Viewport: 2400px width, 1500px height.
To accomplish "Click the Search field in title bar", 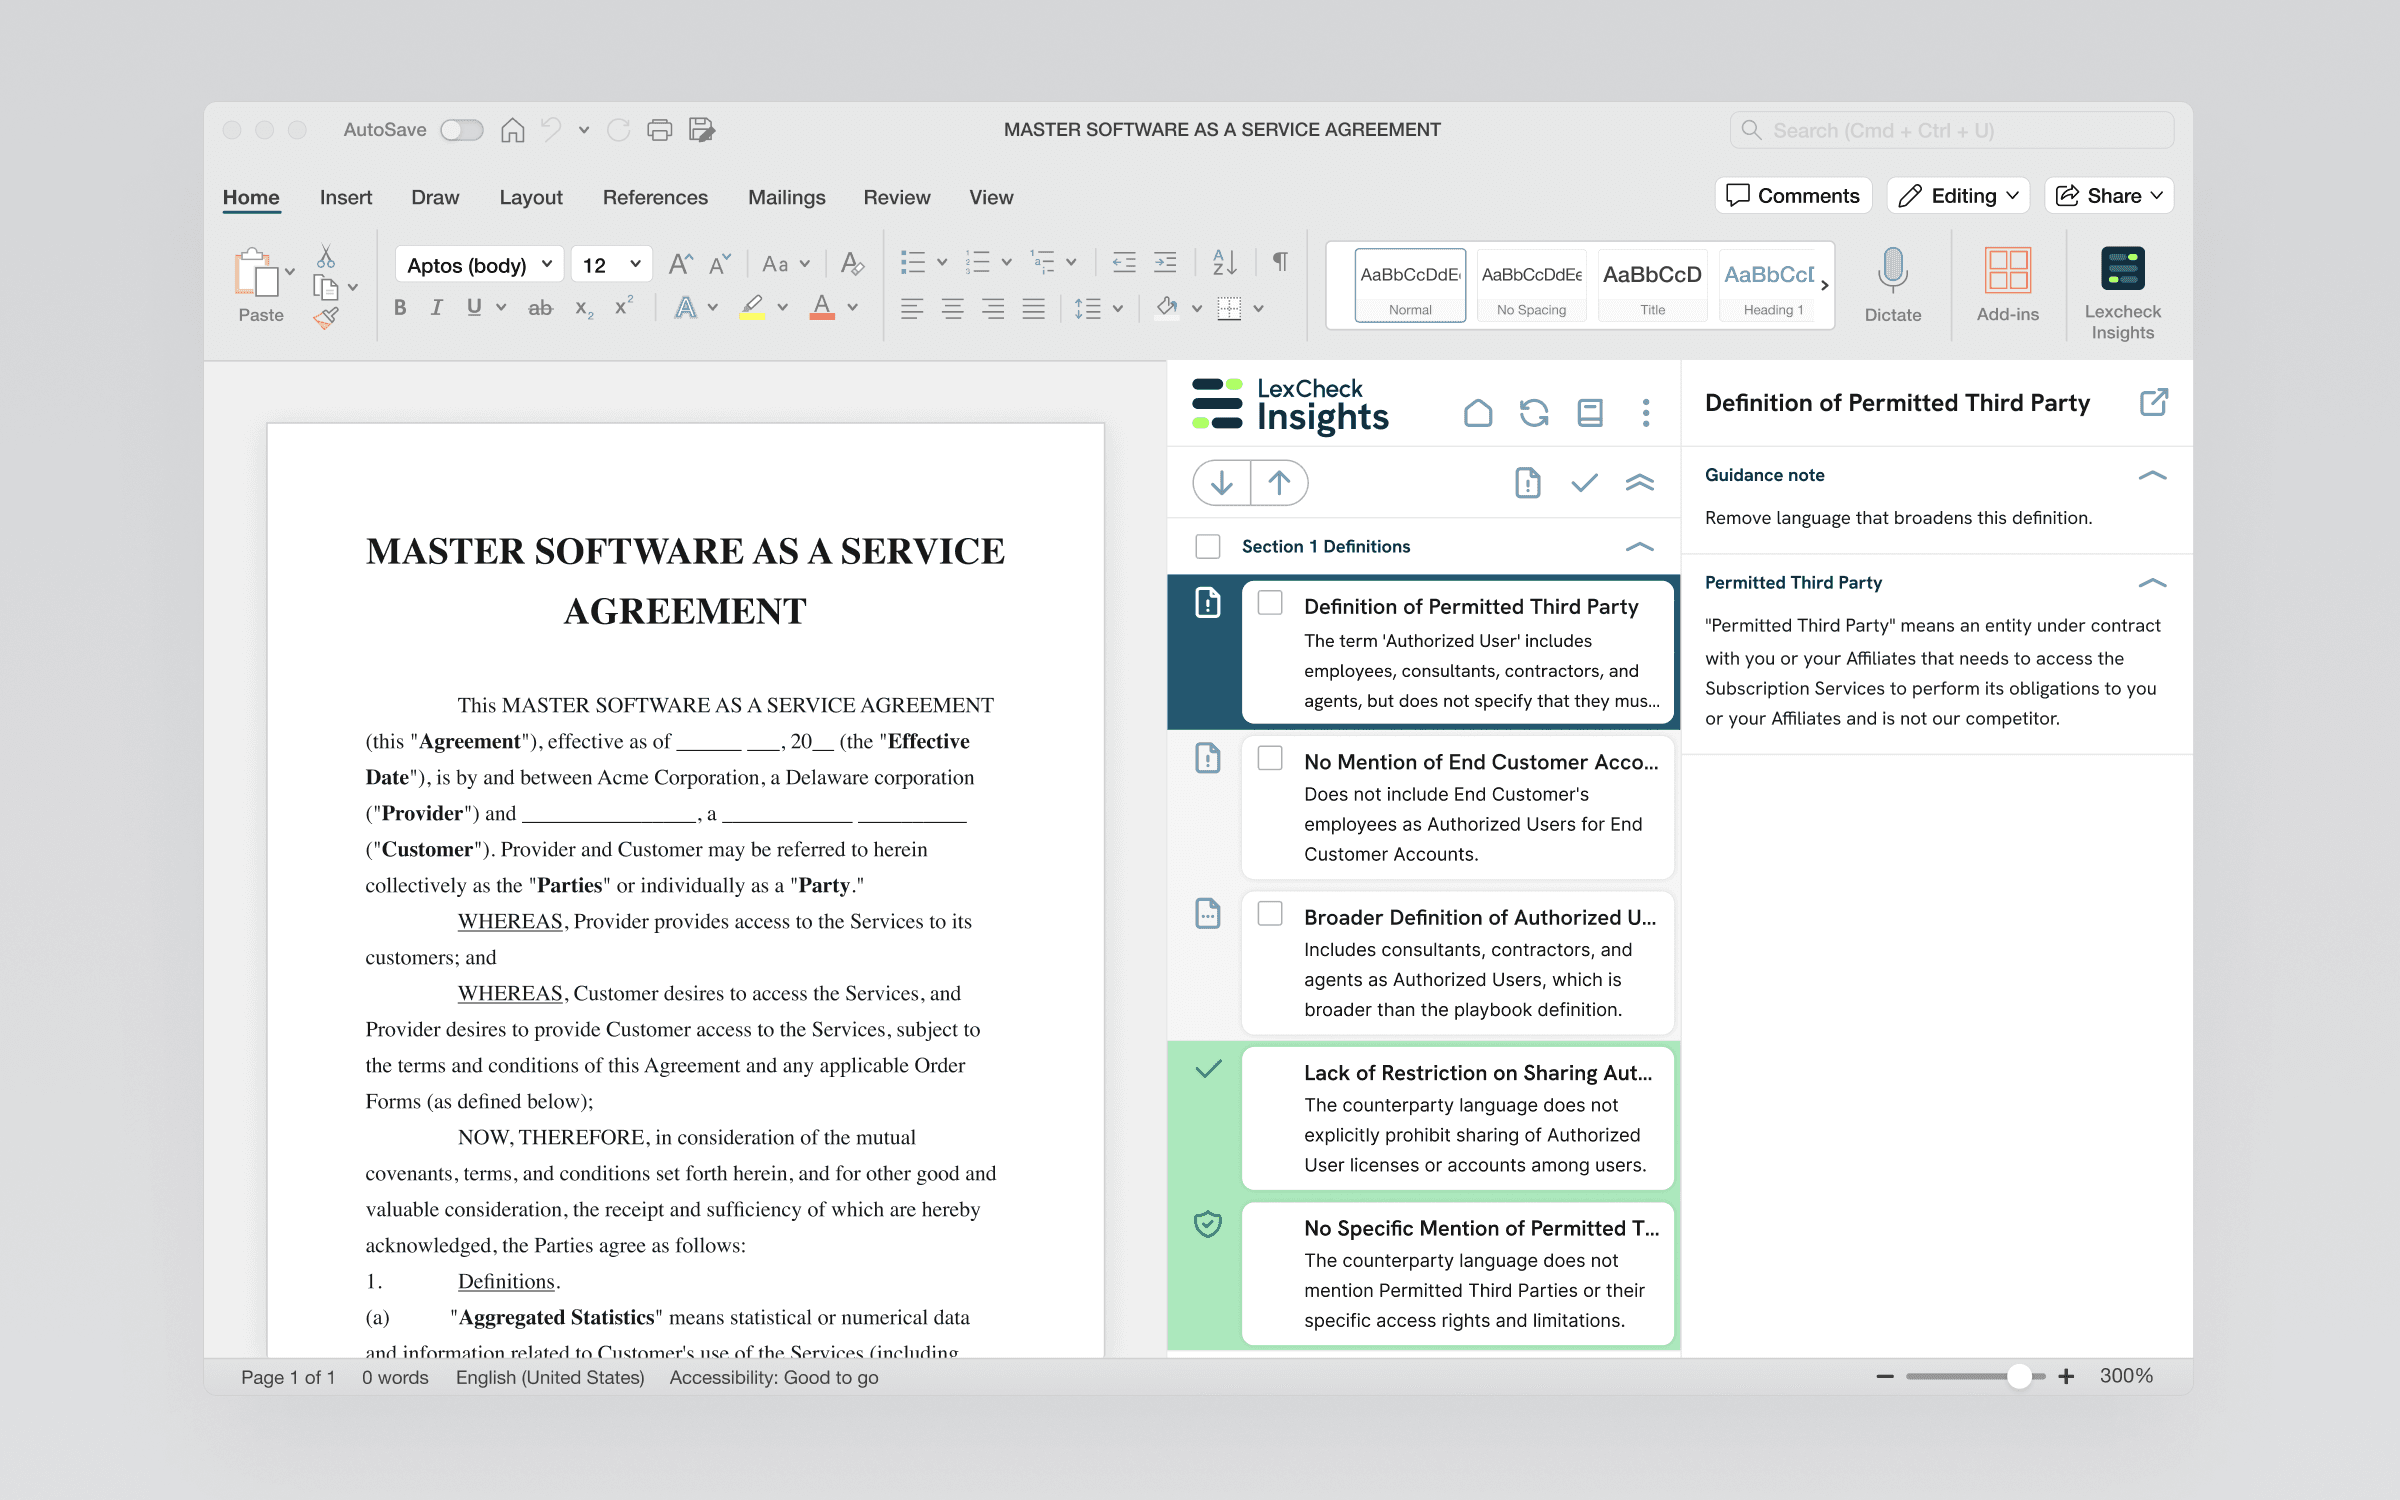I will [x=1951, y=130].
